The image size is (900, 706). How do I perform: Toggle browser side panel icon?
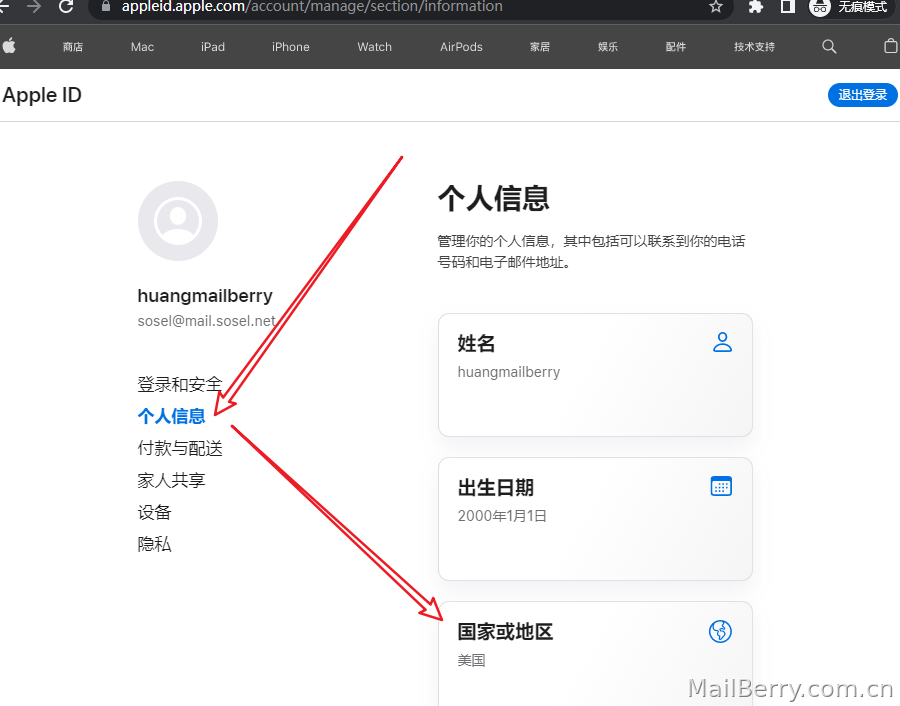coord(788,7)
